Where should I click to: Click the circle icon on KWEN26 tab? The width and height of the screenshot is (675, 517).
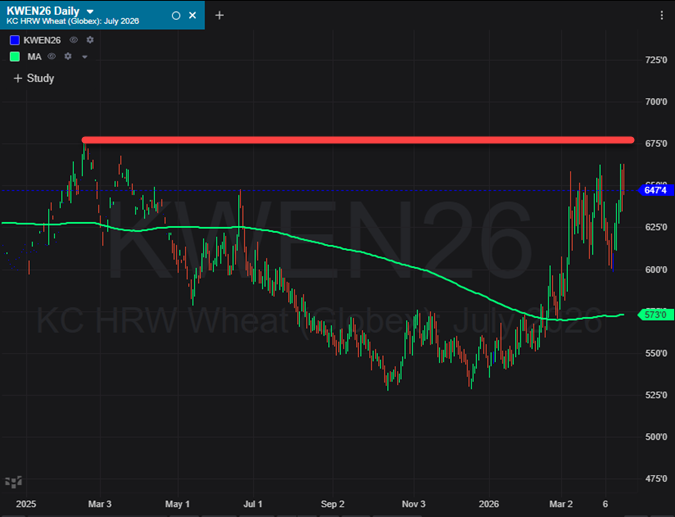(176, 15)
